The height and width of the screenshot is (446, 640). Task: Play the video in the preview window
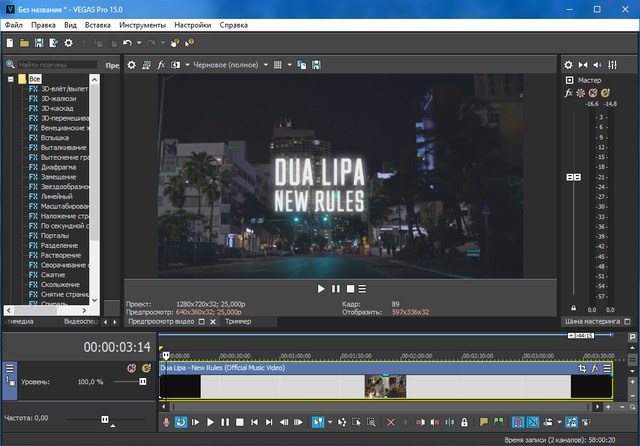click(x=321, y=288)
